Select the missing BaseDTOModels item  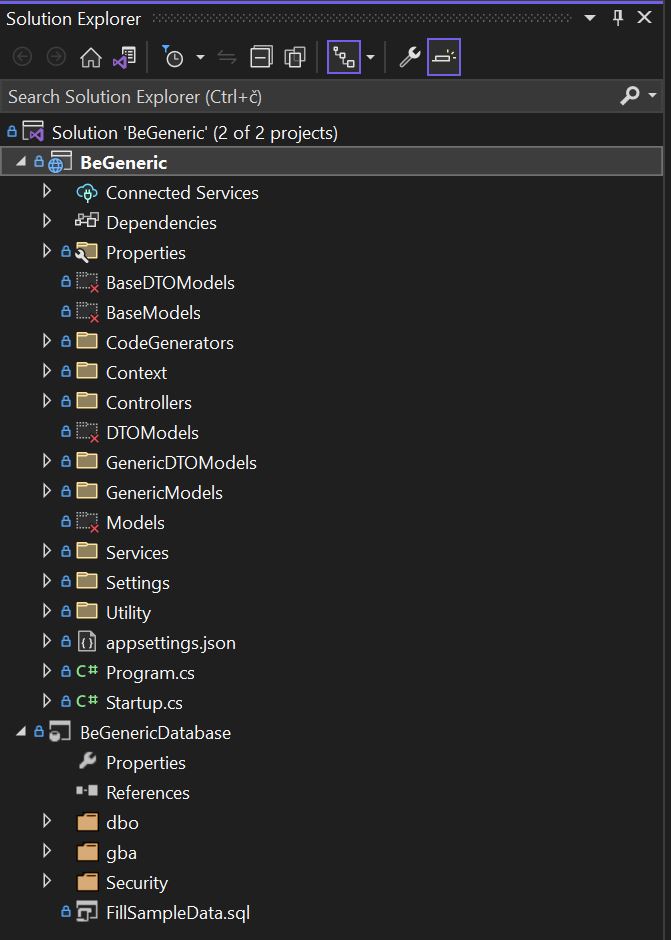[170, 282]
